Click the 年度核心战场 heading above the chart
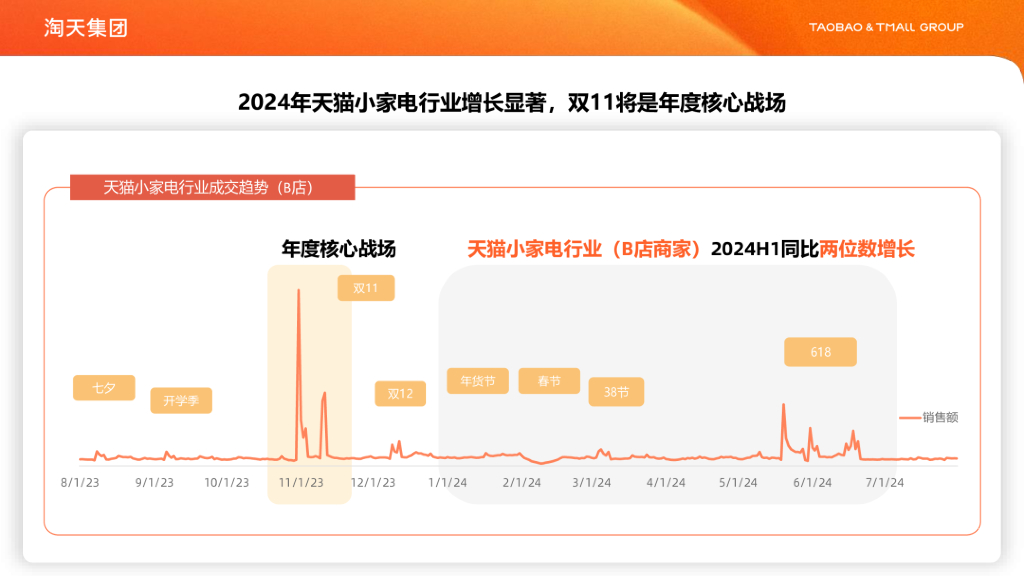This screenshot has width=1024, height=576. click(338, 249)
